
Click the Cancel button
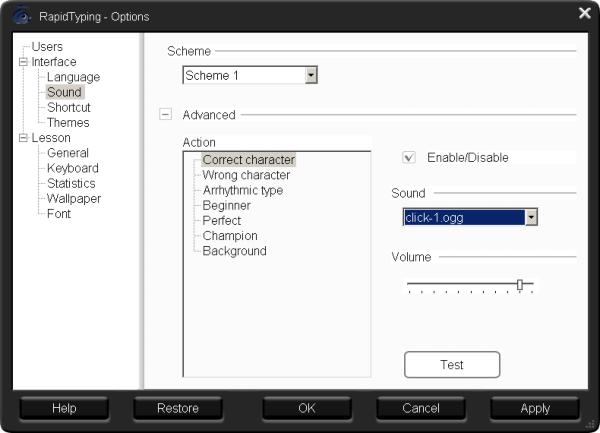pos(421,408)
